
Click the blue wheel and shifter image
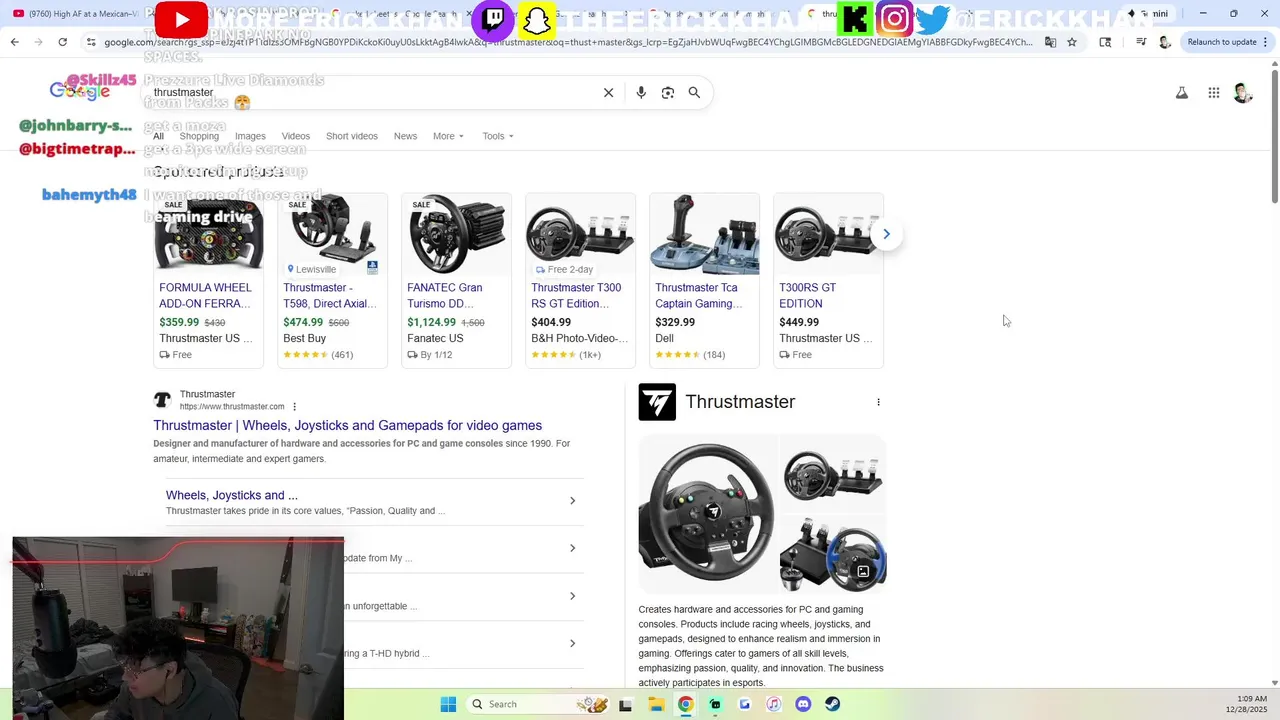pos(833,554)
